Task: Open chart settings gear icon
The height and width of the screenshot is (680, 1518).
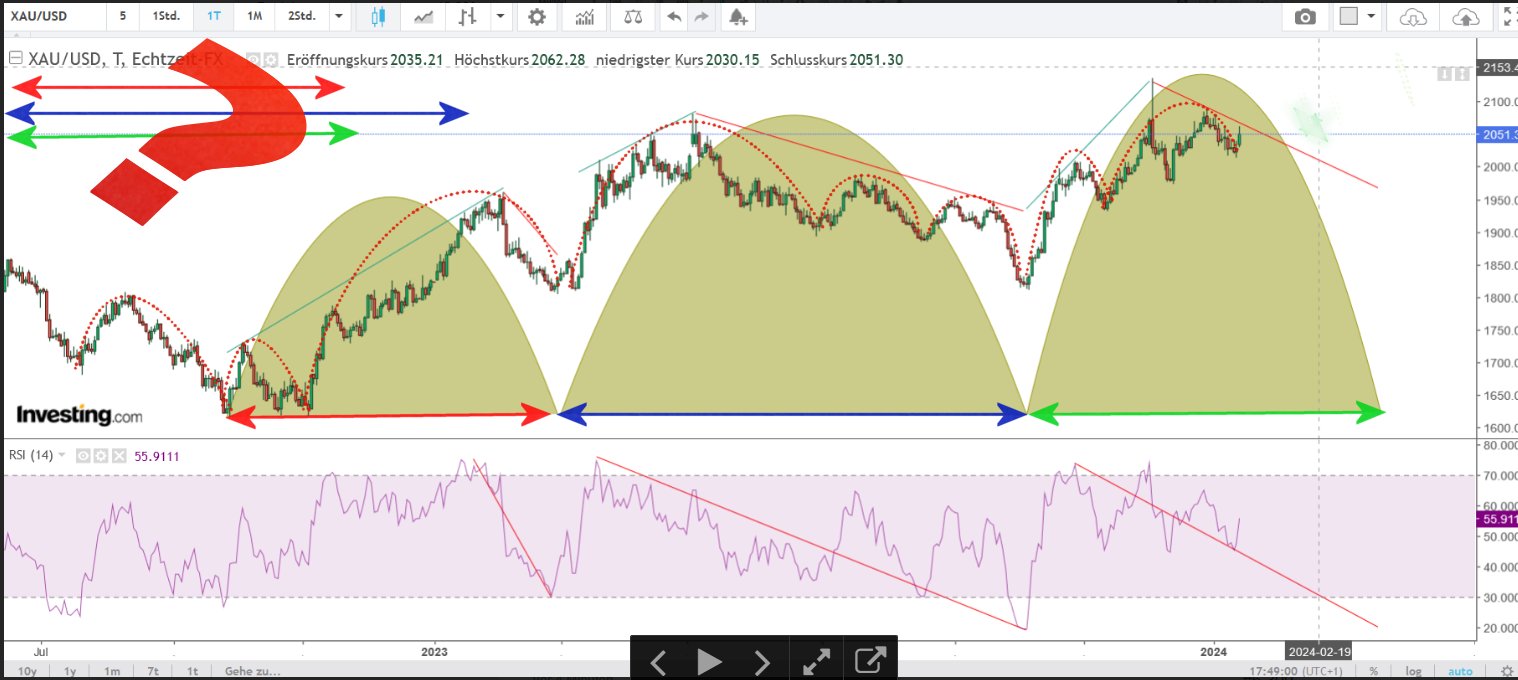Action: [x=537, y=17]
